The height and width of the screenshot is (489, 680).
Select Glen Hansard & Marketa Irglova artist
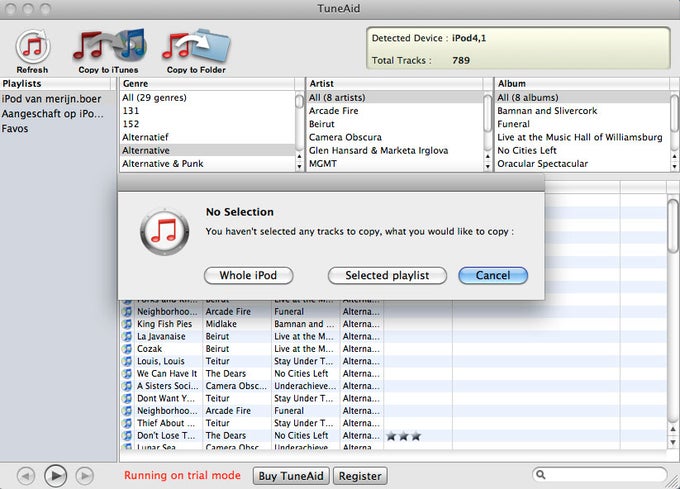coord(395,150)
